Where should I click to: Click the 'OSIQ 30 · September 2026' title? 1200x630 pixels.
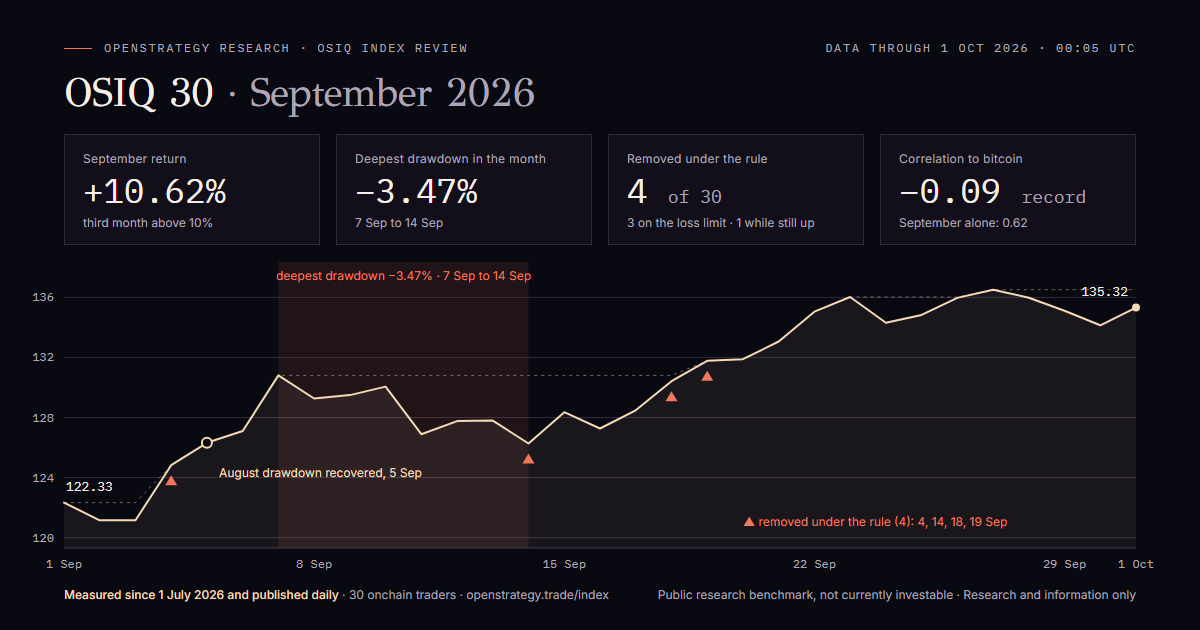300,93
